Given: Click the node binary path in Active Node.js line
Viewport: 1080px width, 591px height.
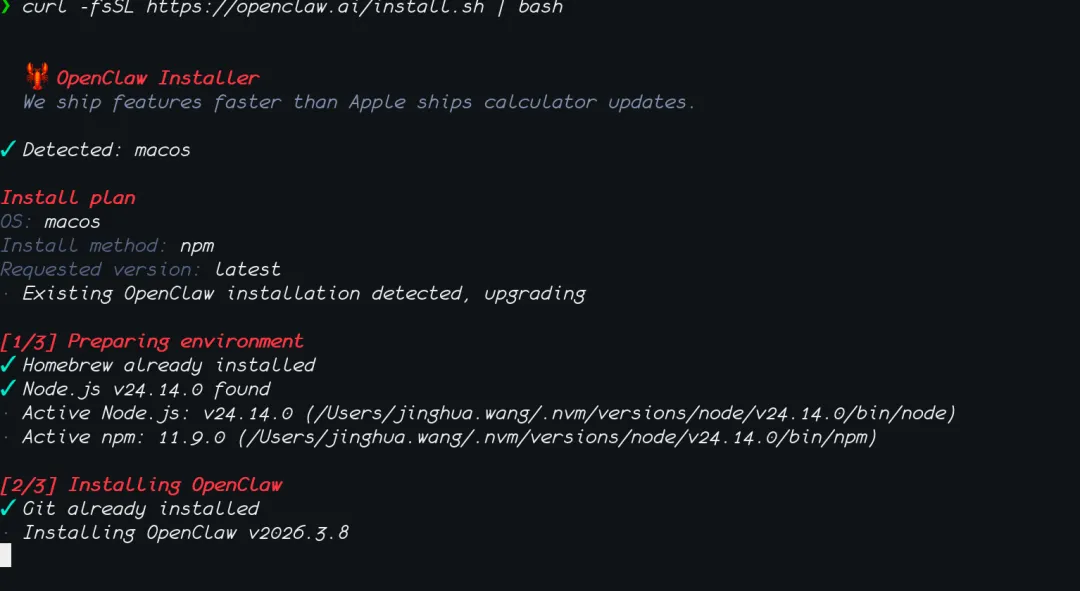Looking at the screenshot, I should [x=631, y=413].
